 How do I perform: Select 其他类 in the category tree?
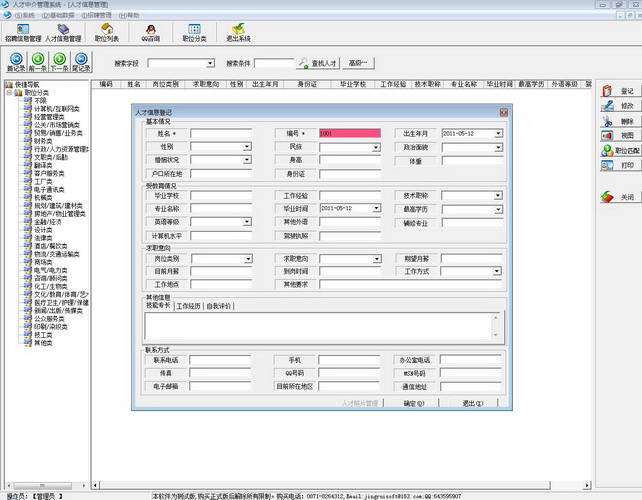[x=43, y=343]
